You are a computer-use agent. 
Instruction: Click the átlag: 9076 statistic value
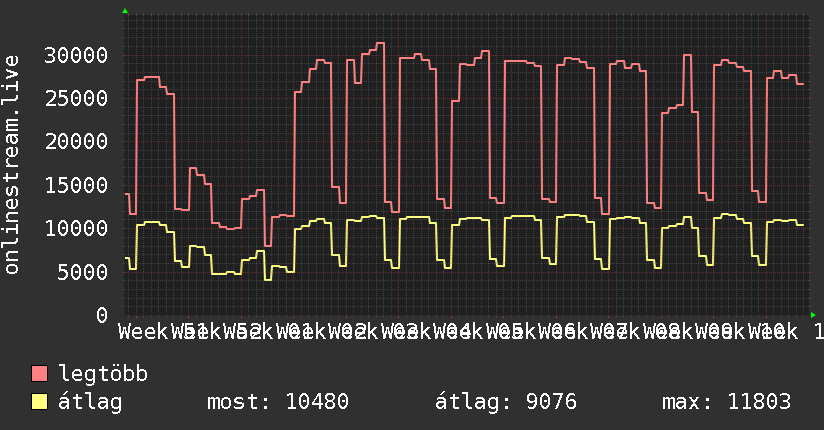coord(506,402)
